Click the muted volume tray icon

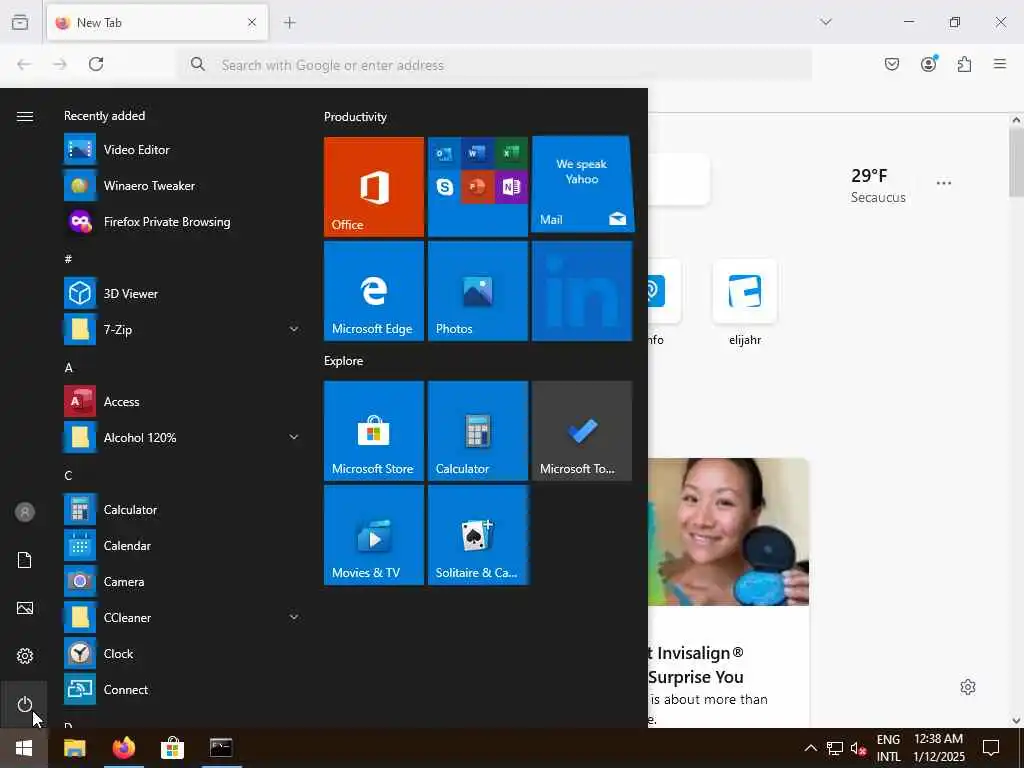click(x=858, y=748)
